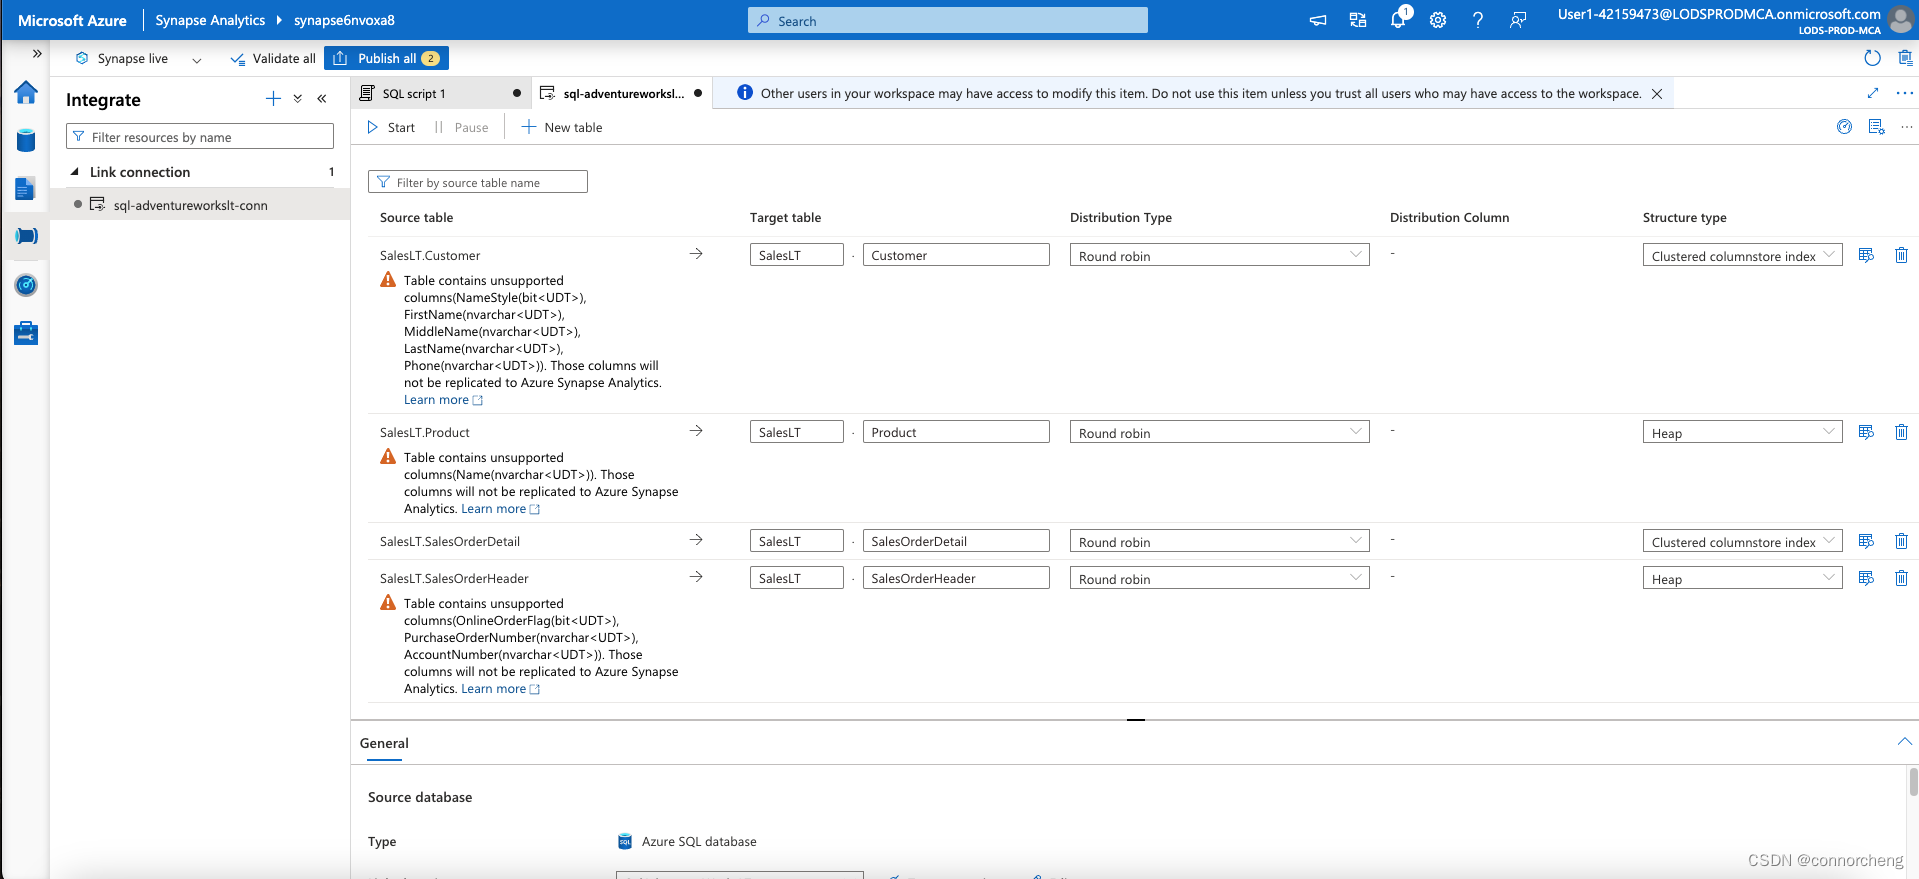
Task: Delete the Customer table mapping
Action: (1902, 255)
